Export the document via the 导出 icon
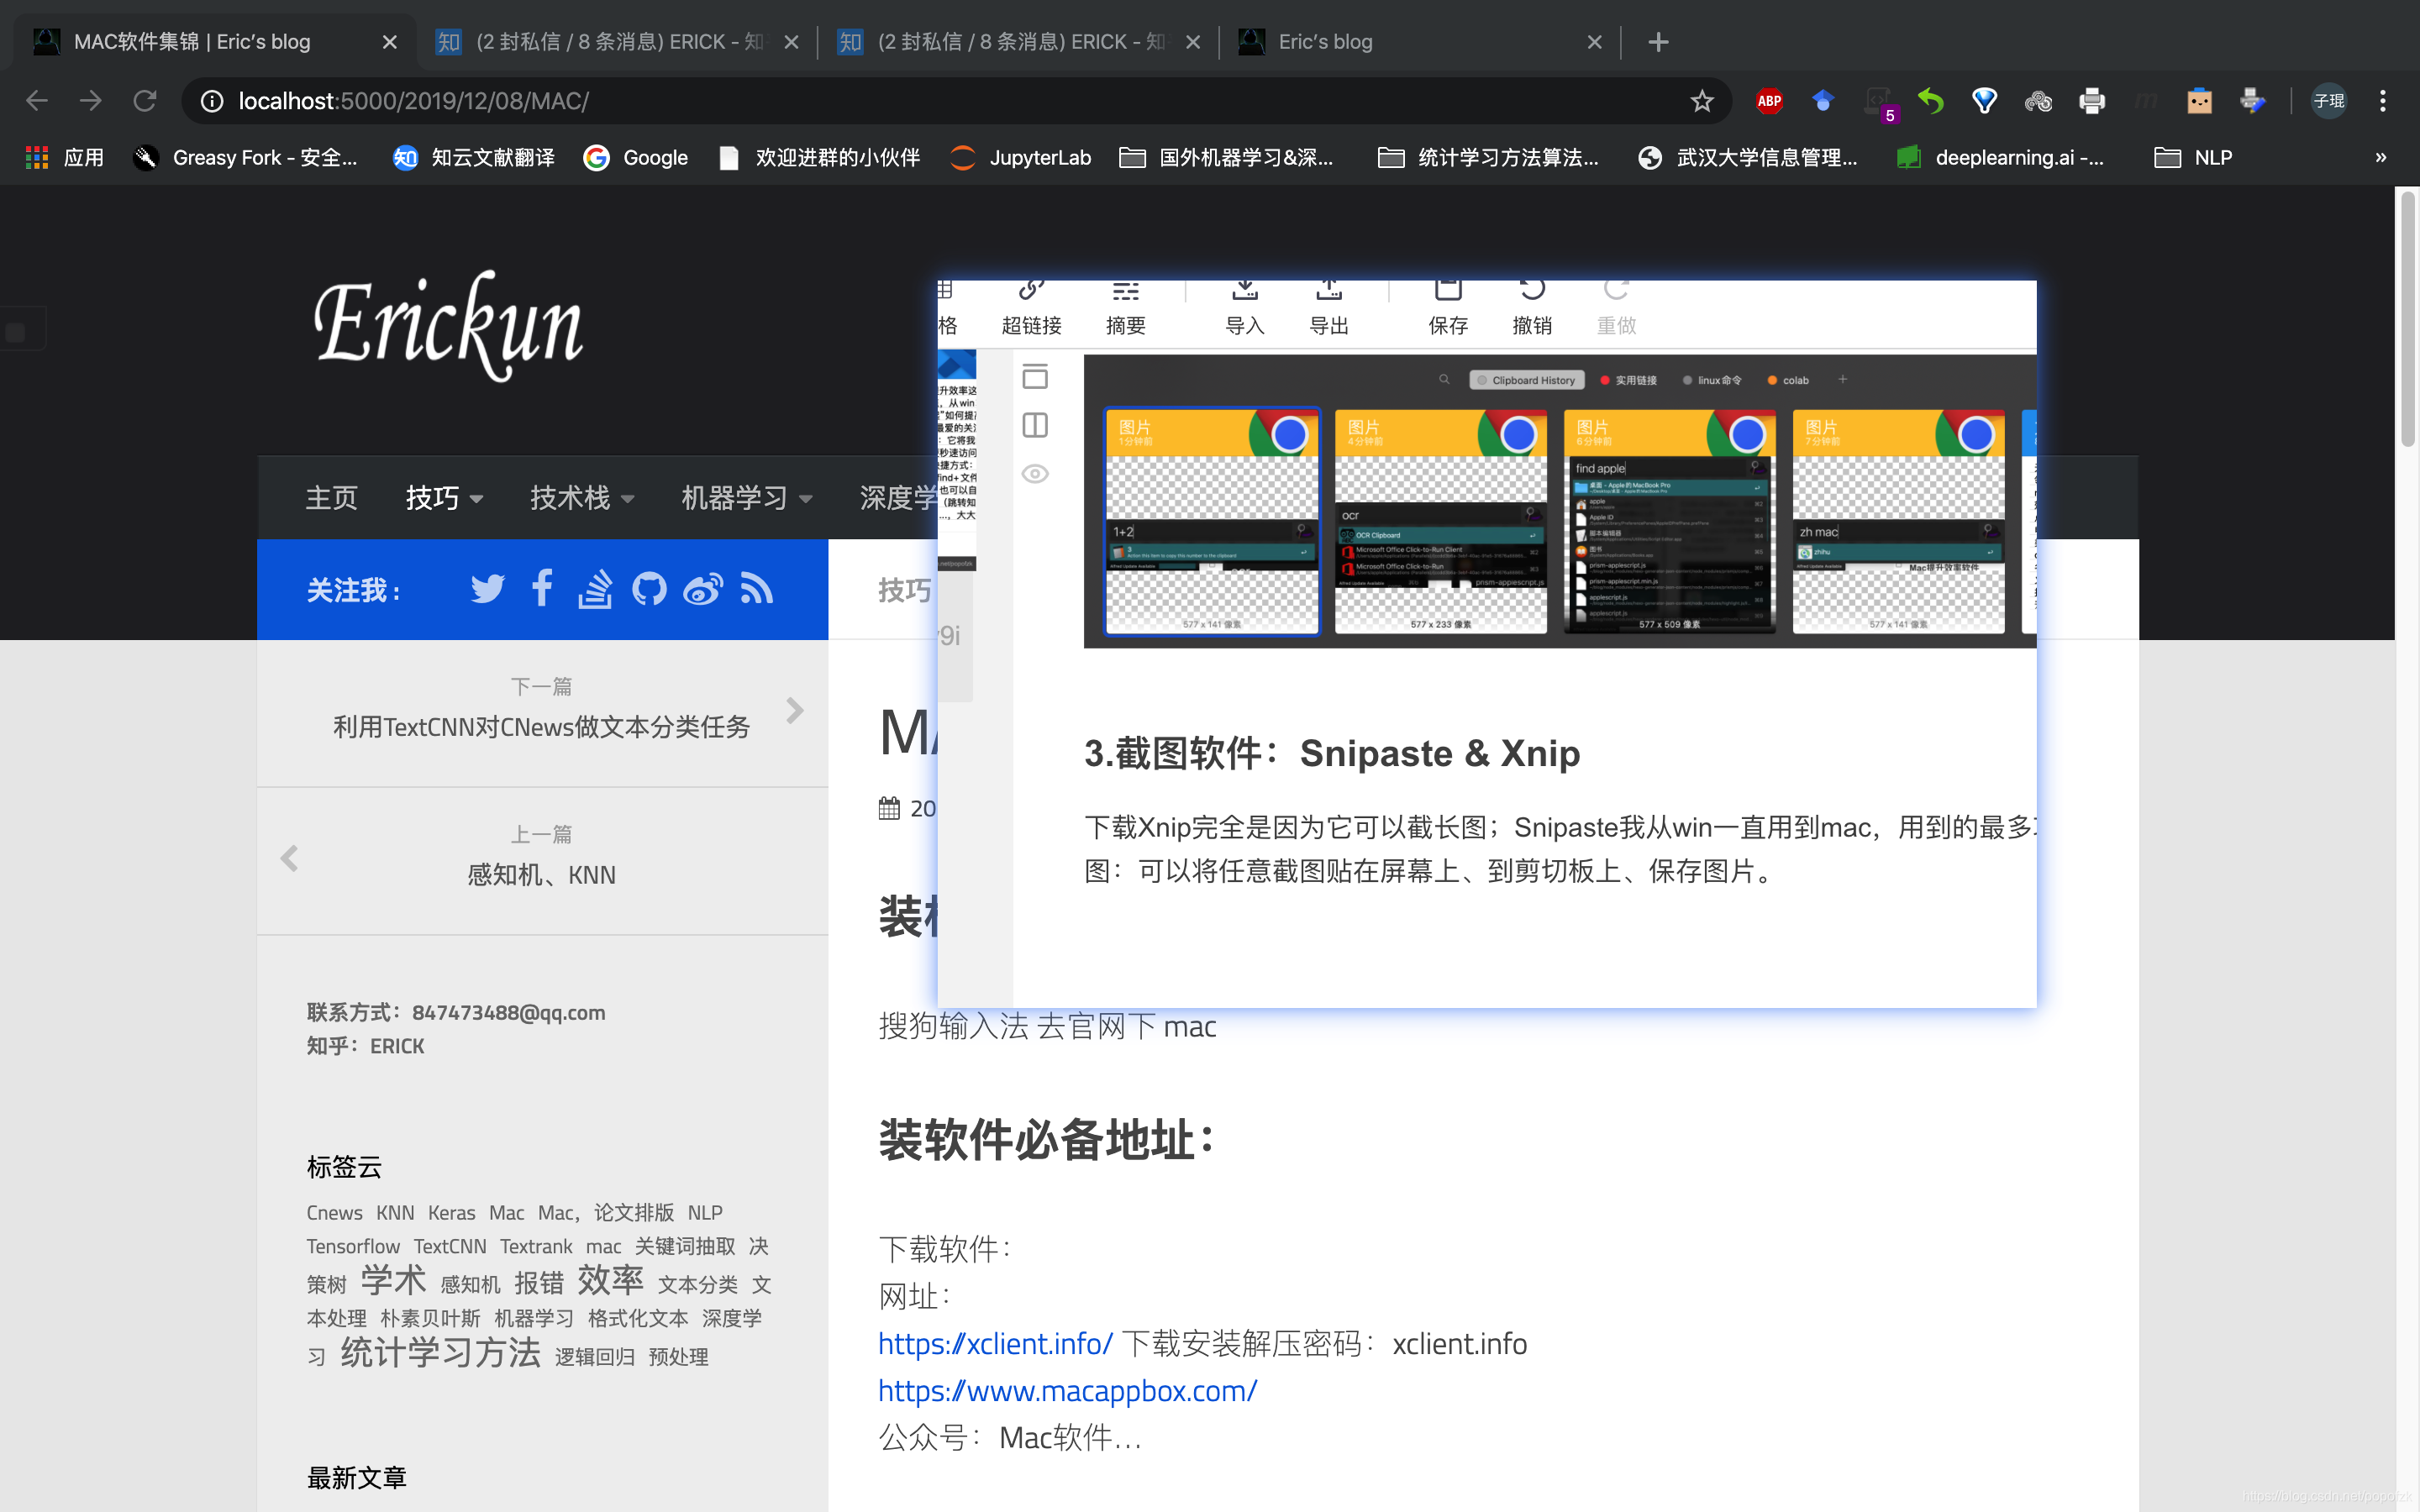The image size is (2420, 1512). 1327,305
